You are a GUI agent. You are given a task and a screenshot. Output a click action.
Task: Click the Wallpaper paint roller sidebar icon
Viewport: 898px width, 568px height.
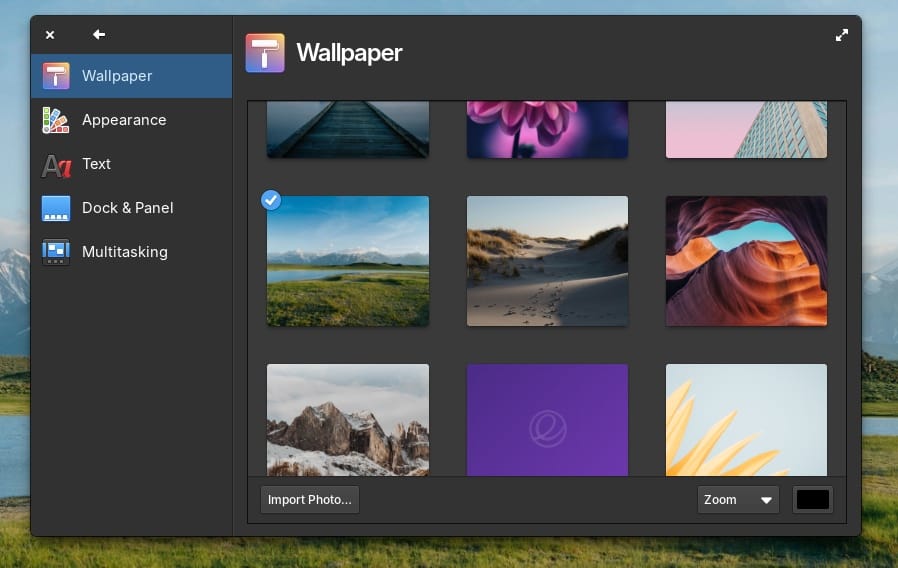pos(56,76)
